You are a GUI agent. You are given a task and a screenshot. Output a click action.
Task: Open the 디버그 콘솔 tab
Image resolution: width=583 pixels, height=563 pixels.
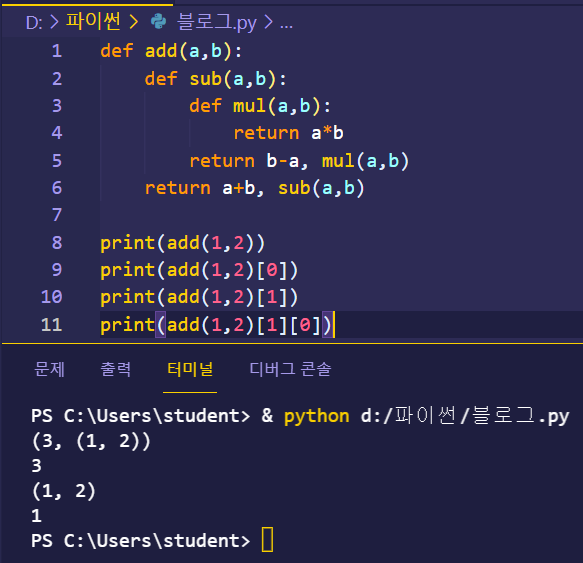pos(290,369)
